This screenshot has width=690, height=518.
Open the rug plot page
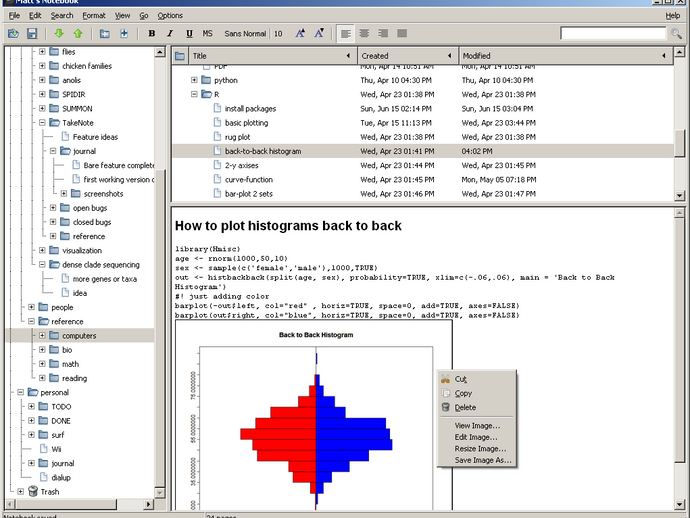coord(238,137)
